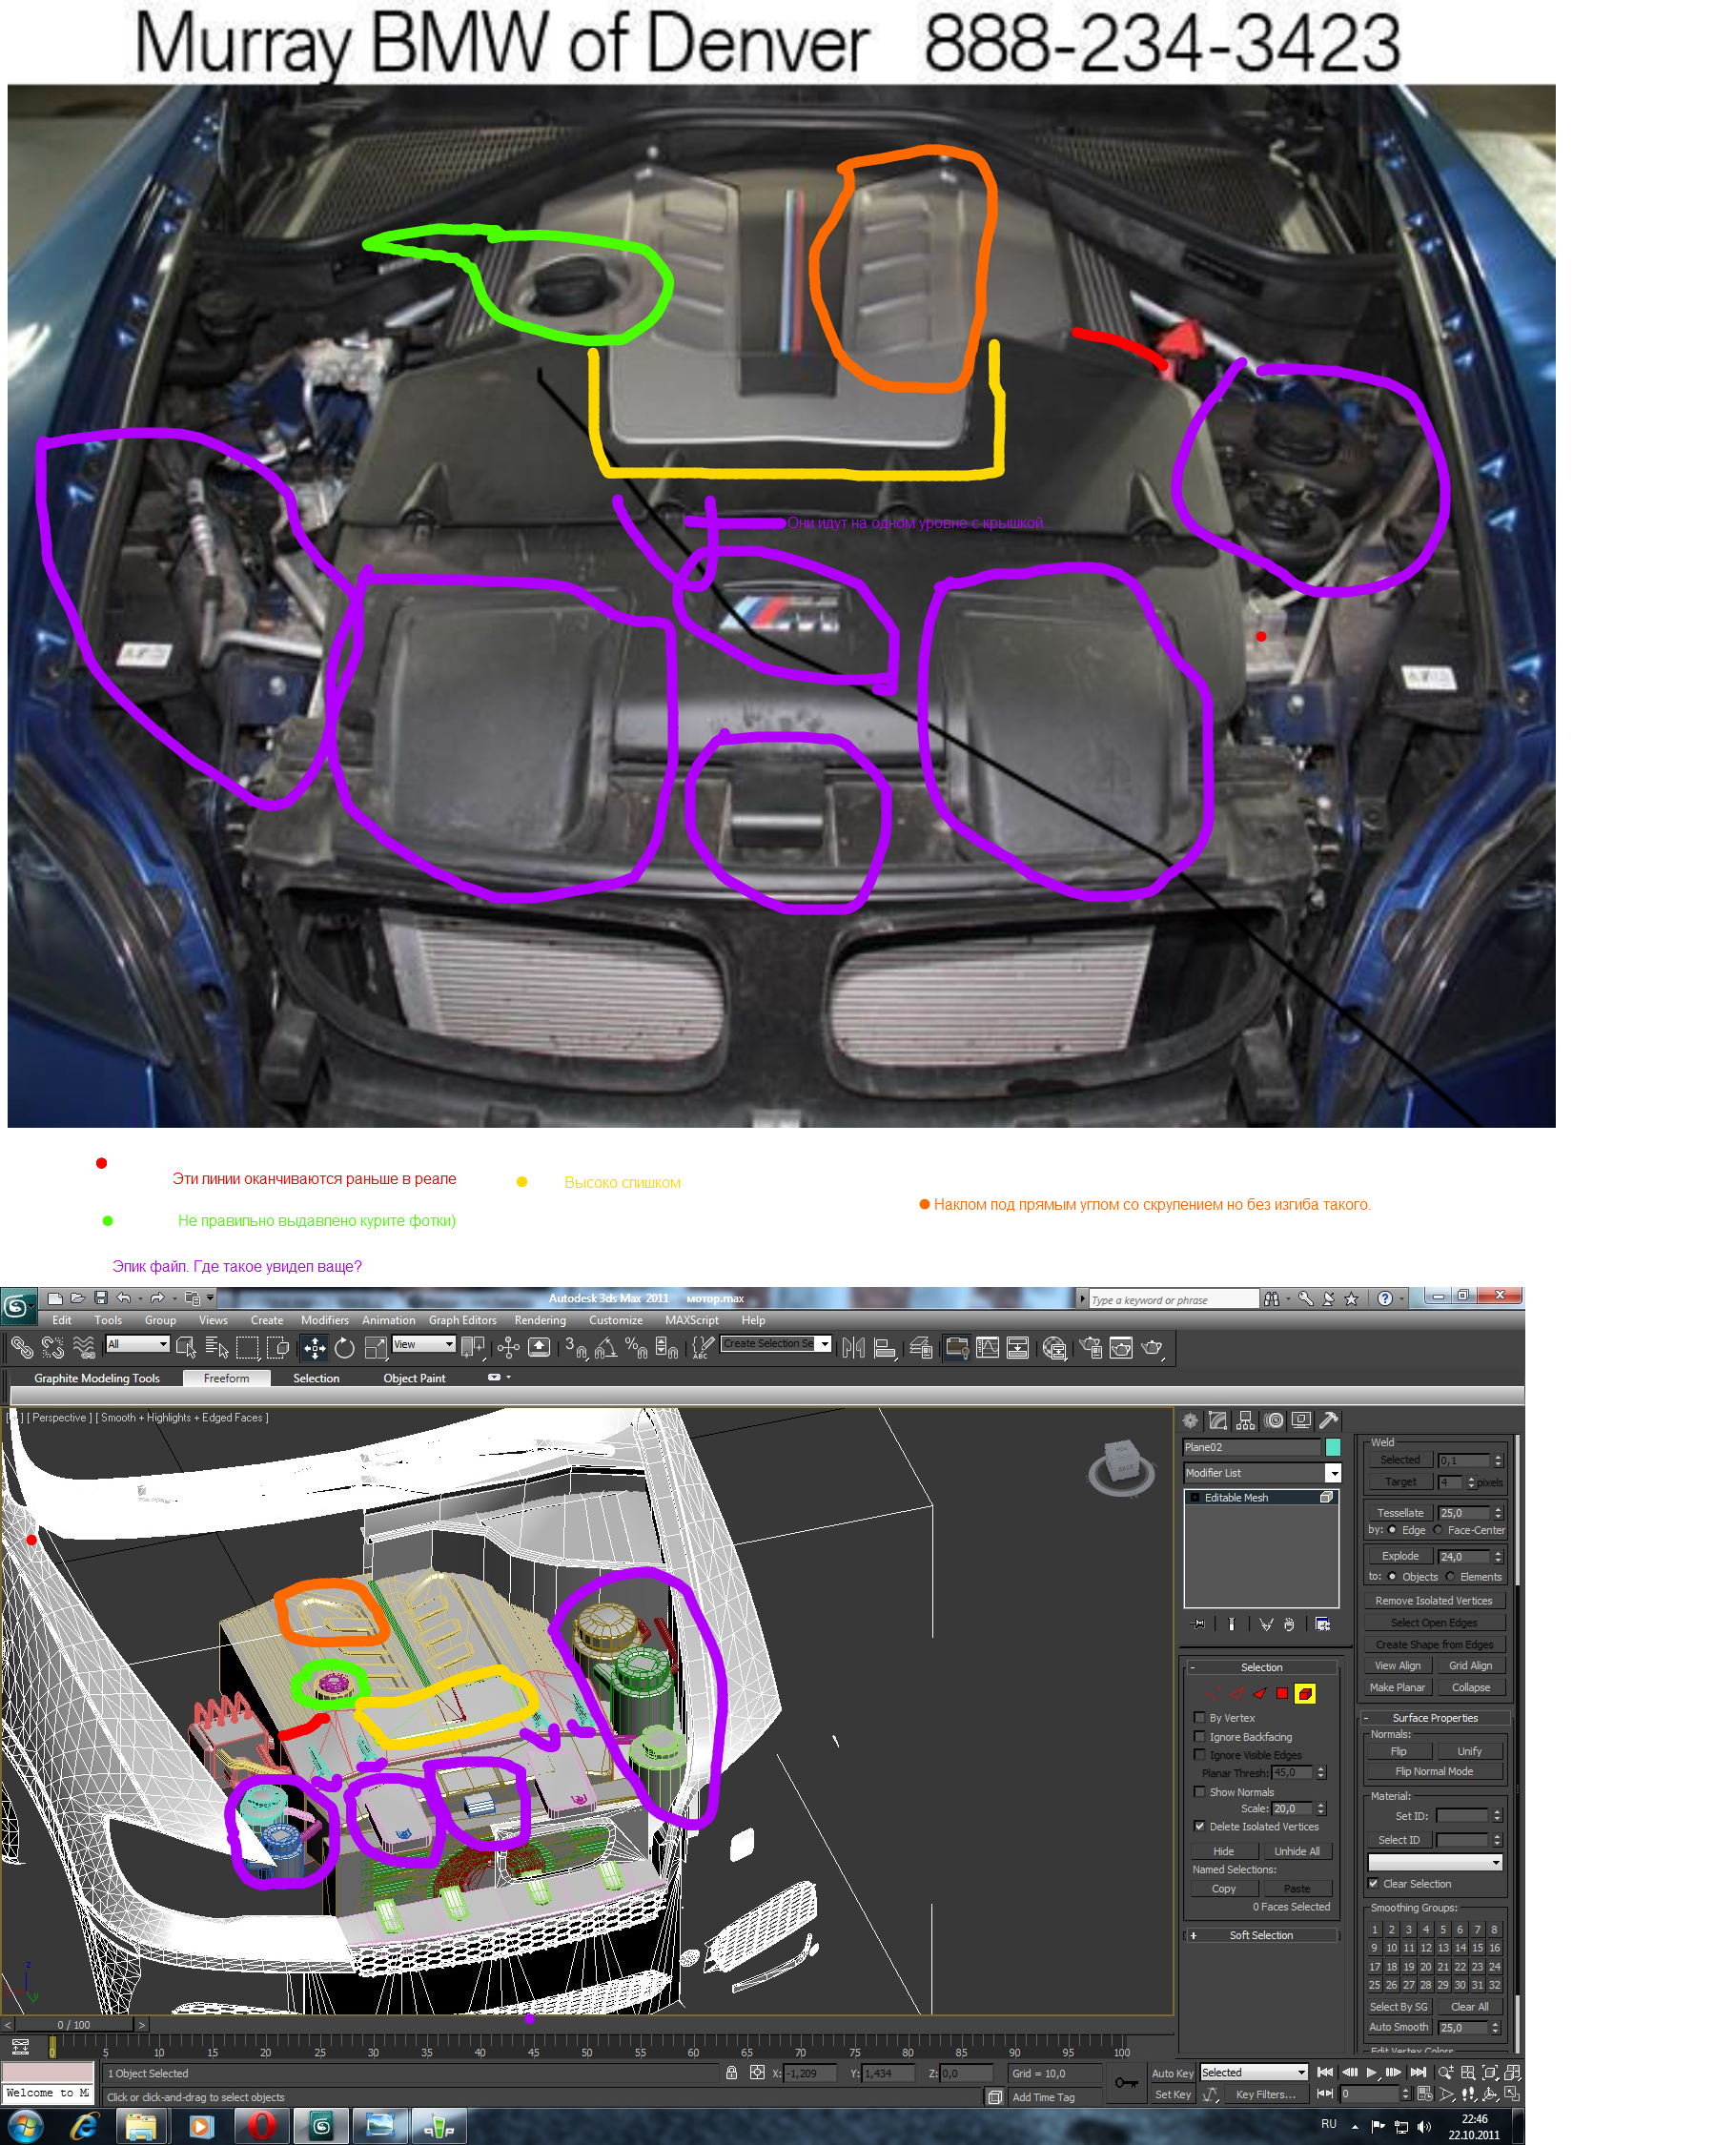This screenshot has height=2145, width=1736.
Task: Enable Ignore Backfacing checkbox
Action: [x=1199, y=1736]
